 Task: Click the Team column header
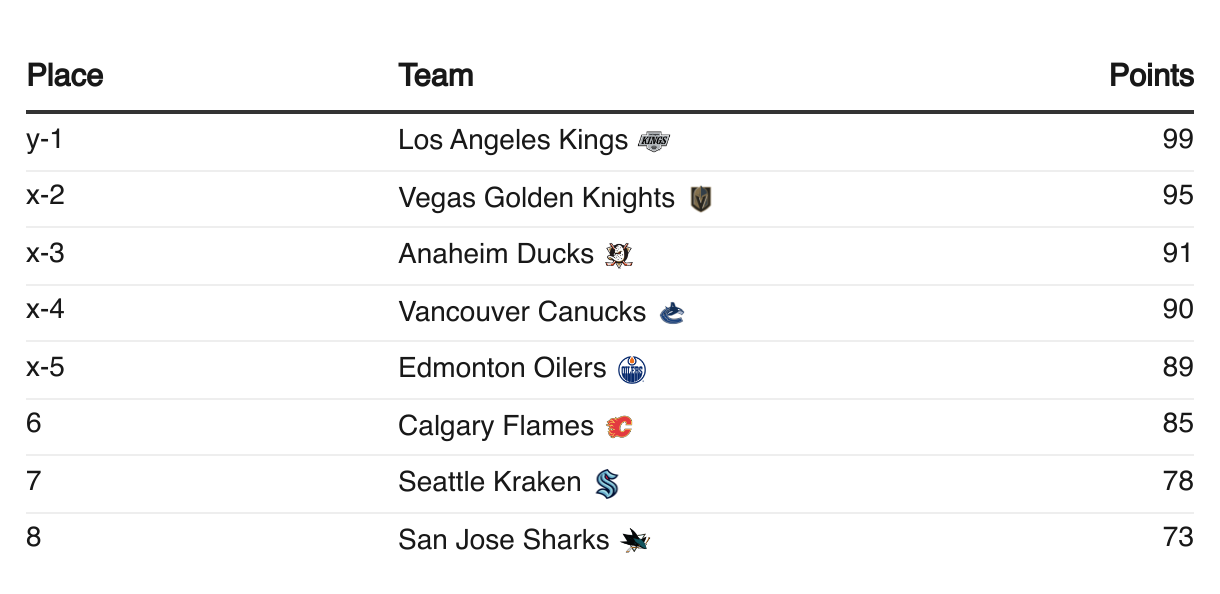(435, 75)
